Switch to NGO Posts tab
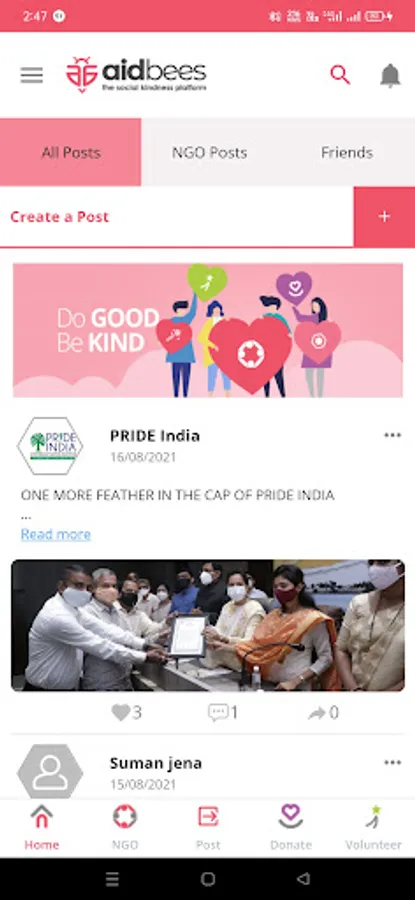The height and width of the screenshot is (900, 415). pos(210,152)
